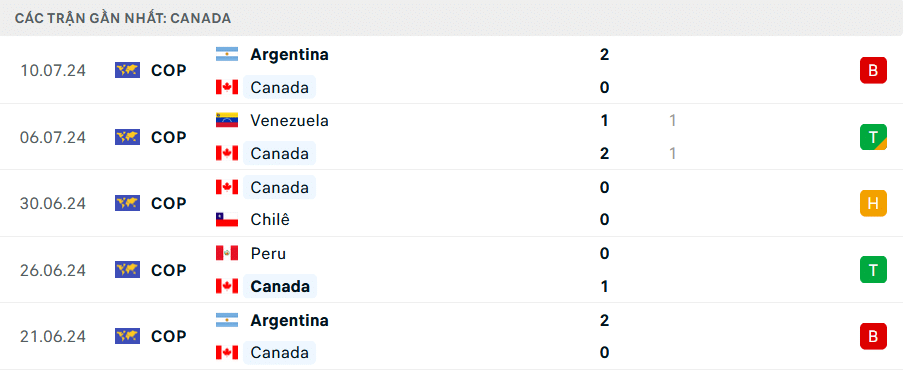Click Các trận gần nhất: Canada header
904x375 pixels.
point(123,18)
